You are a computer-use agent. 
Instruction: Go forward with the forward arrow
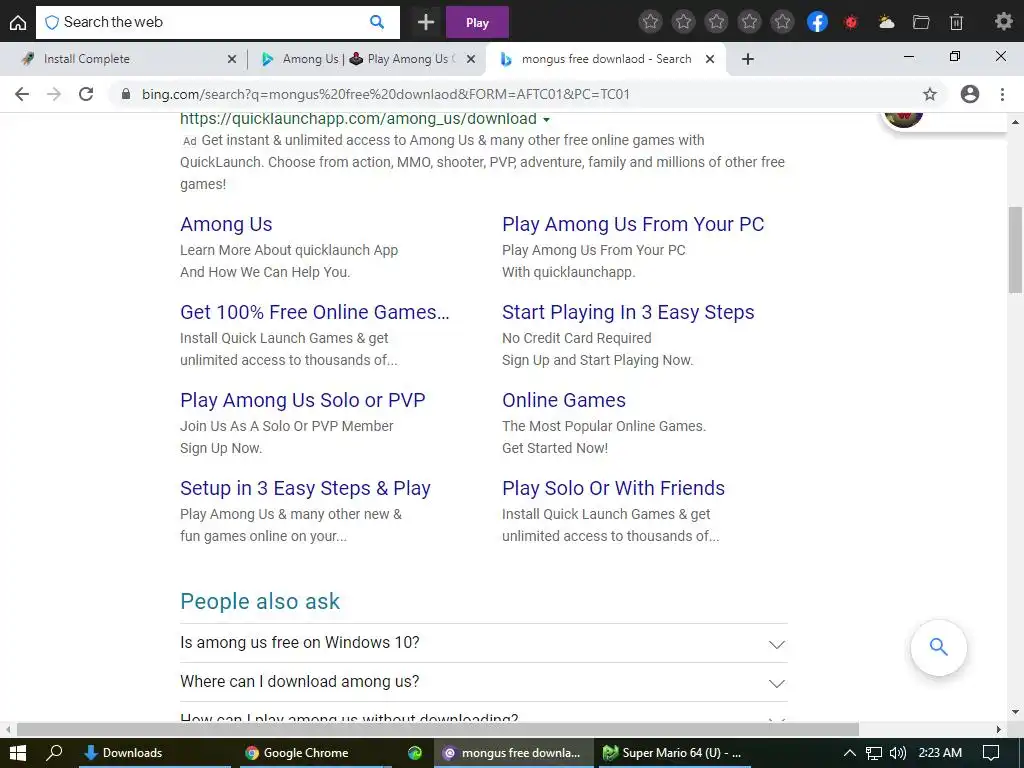click(x=54, y=94)
